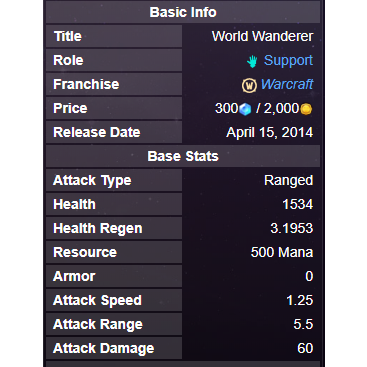Viewport: 367px width, 367px height.
Task: Open the Support role link
Action: click(288, 60)
